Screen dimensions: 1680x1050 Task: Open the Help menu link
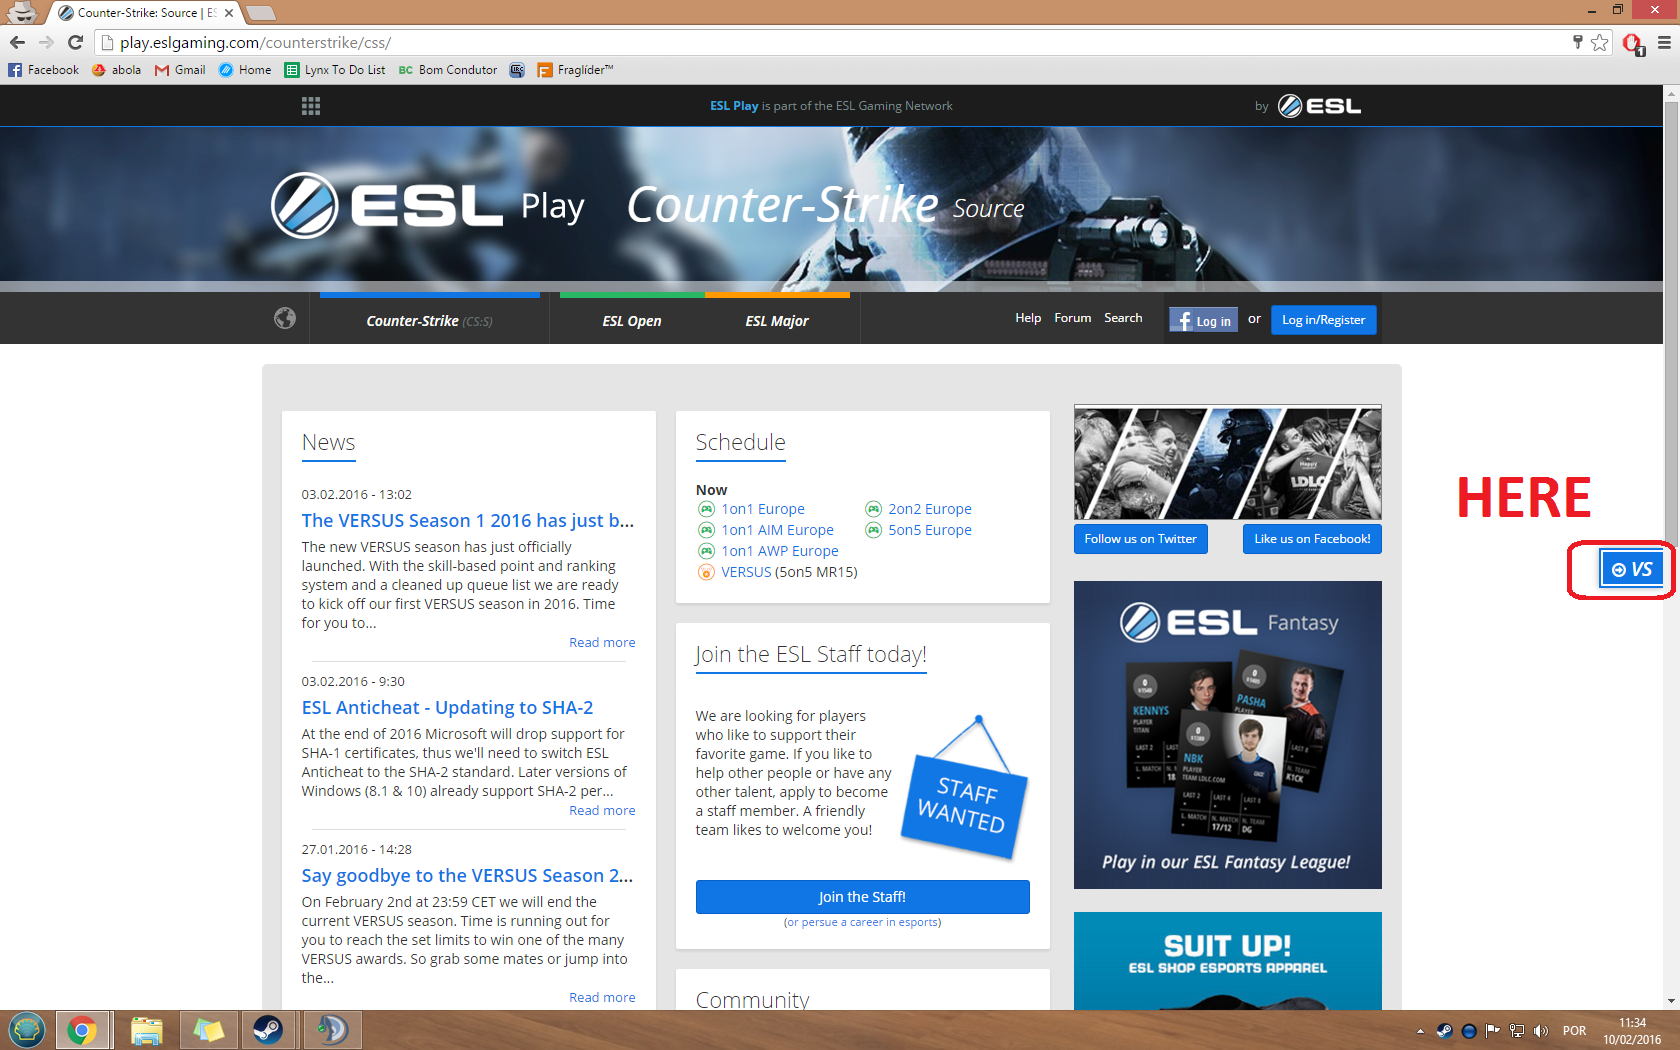click(1028, 318)
